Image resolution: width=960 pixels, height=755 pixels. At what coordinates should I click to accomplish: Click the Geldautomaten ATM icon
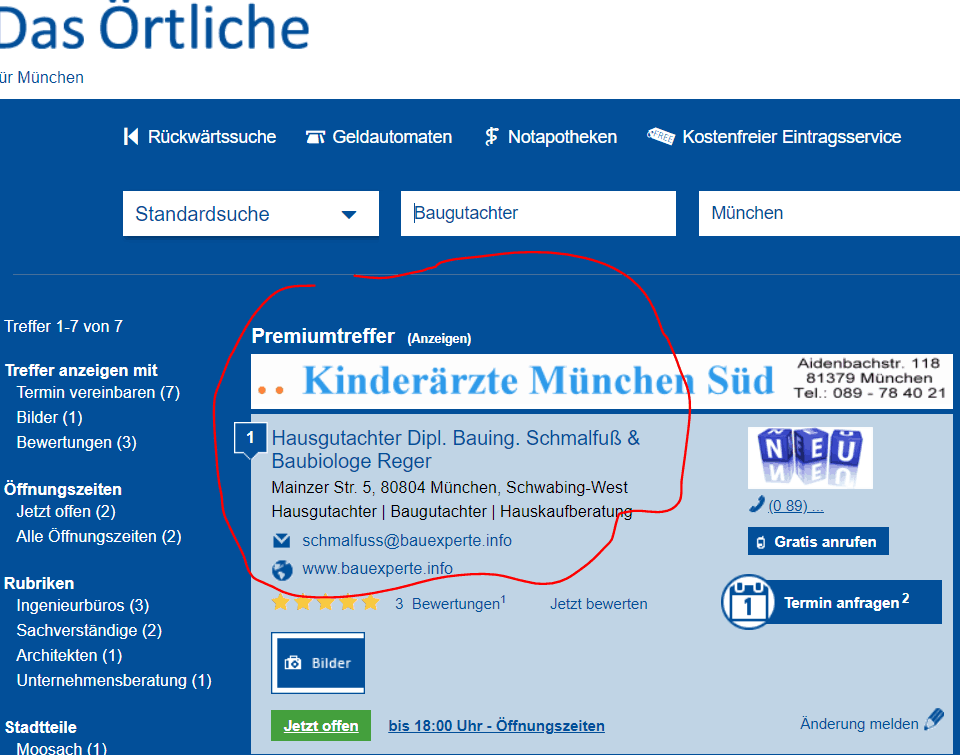(315, 137)
